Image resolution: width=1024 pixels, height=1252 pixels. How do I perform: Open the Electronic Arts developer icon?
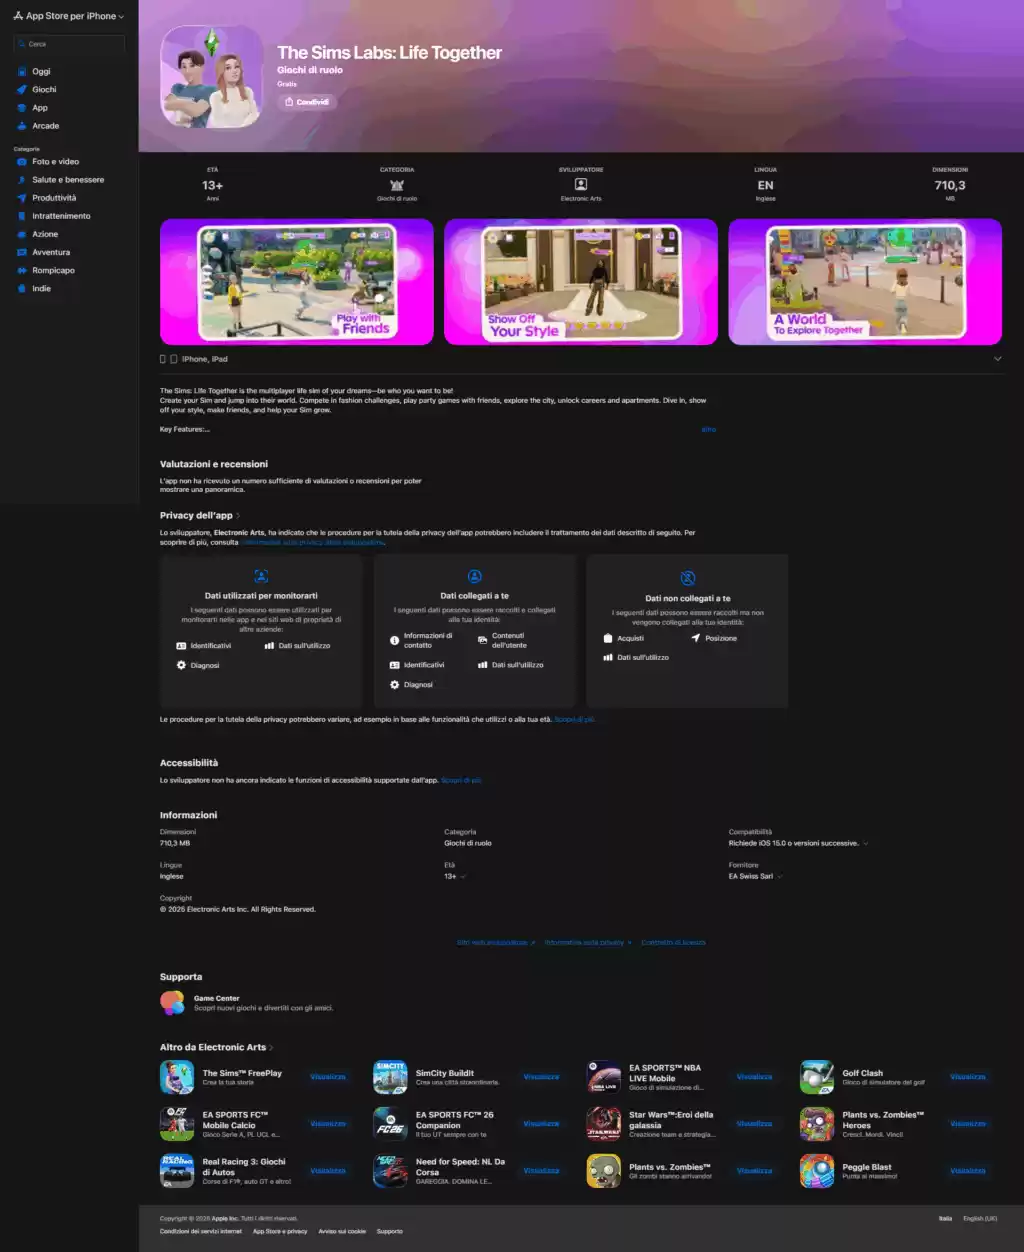(580, 185)
